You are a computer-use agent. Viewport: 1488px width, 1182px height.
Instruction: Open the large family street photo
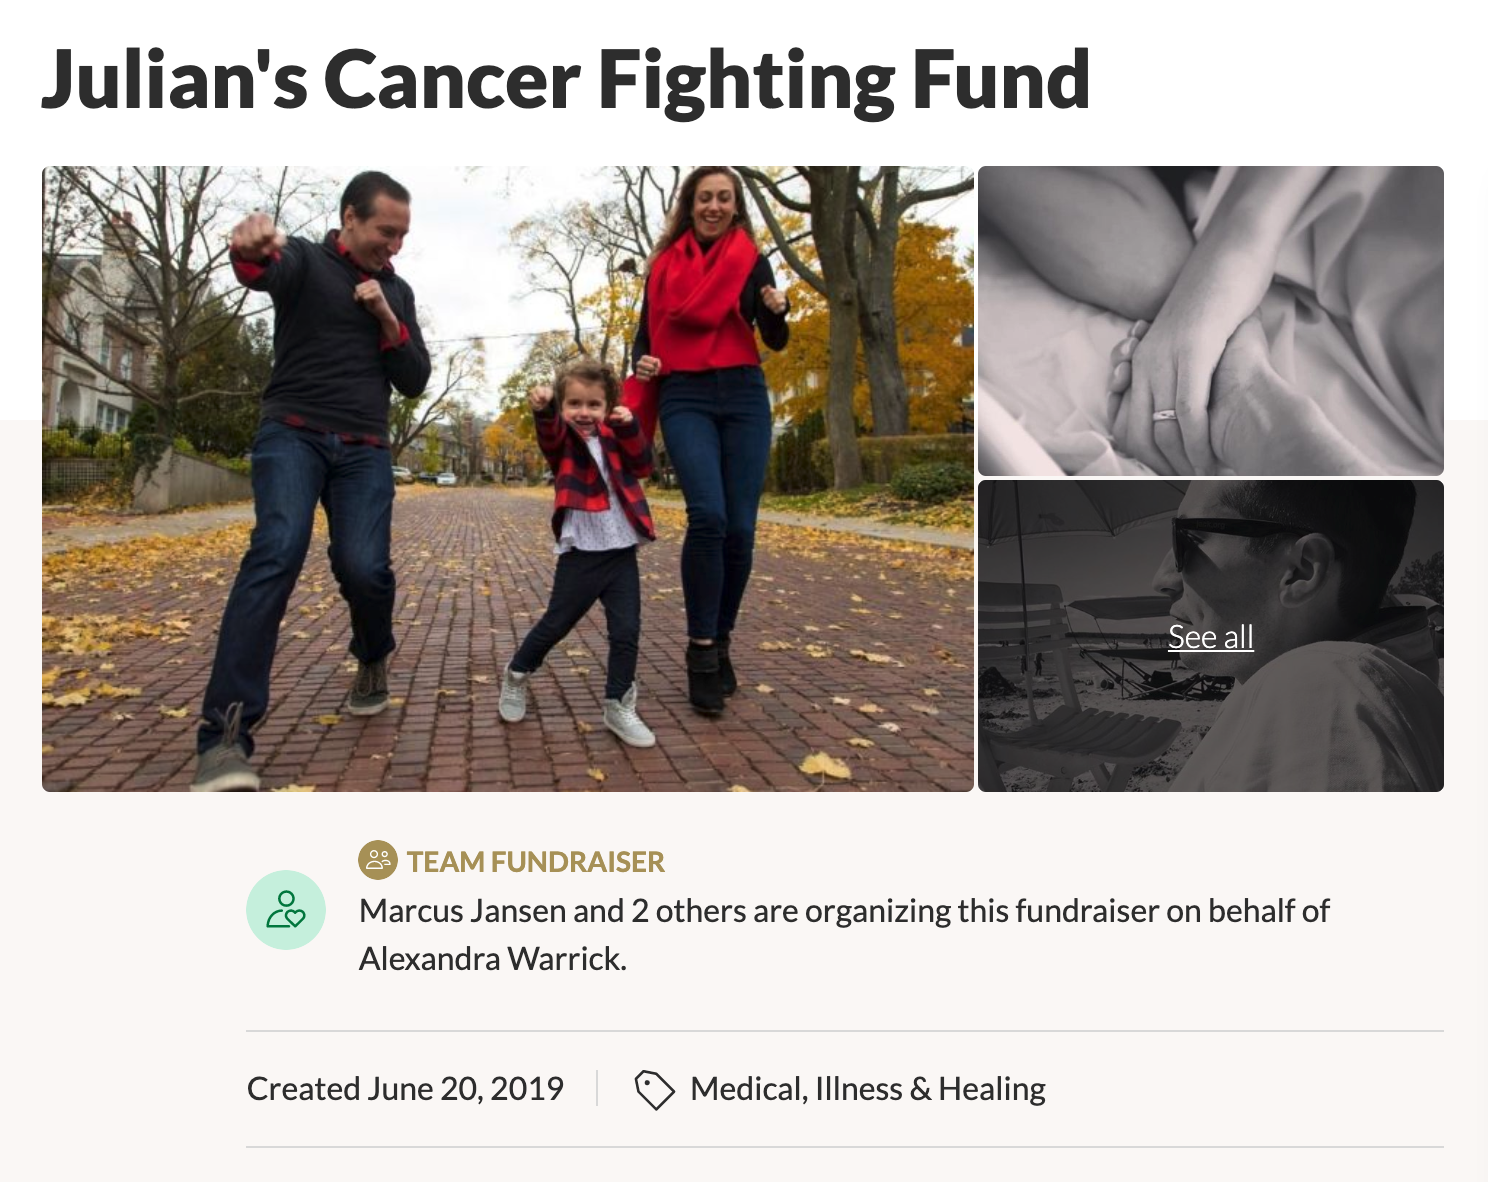pos(508,479)
